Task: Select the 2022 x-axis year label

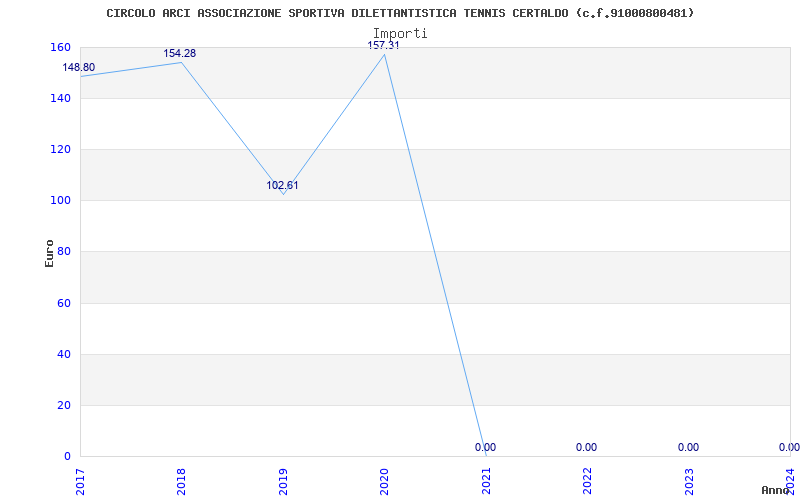Action: click(x=587, y=481)
